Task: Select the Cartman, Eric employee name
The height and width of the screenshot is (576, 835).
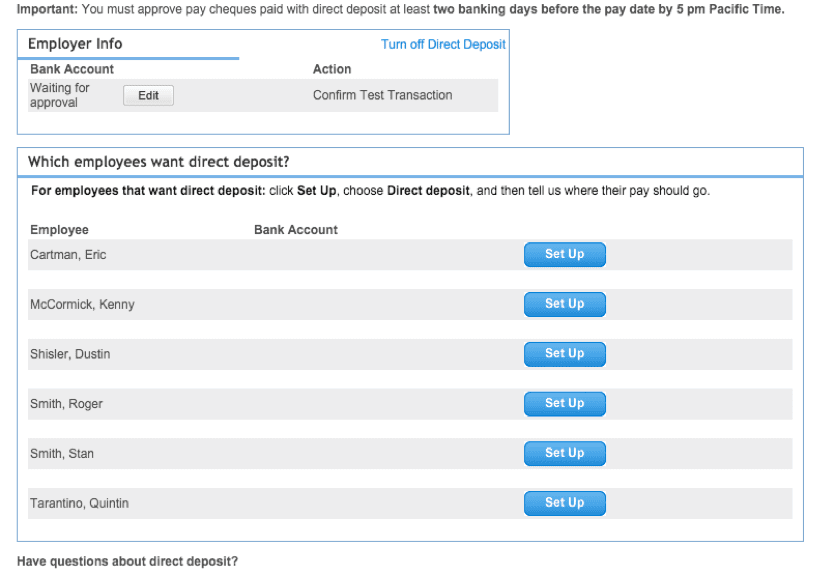Action: 68,254
